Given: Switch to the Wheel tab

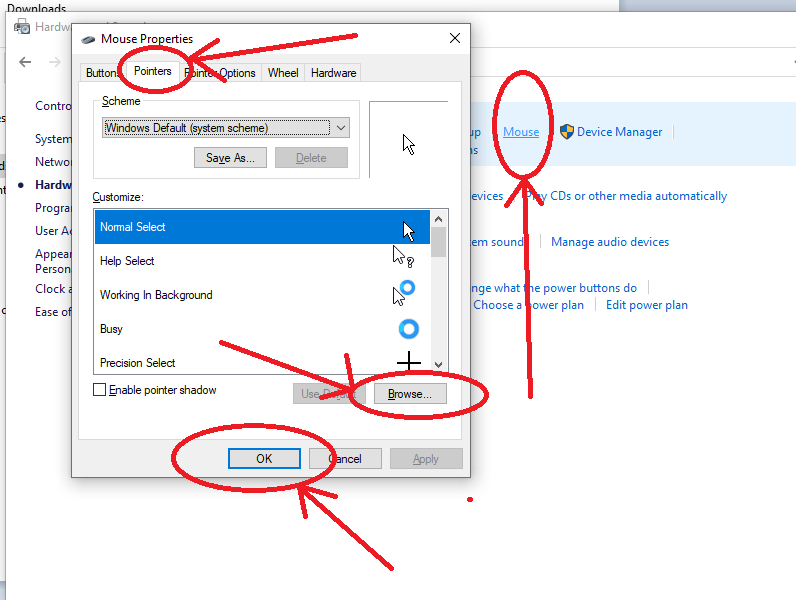Looking at the screenshot, I should [x=283, y=73].
